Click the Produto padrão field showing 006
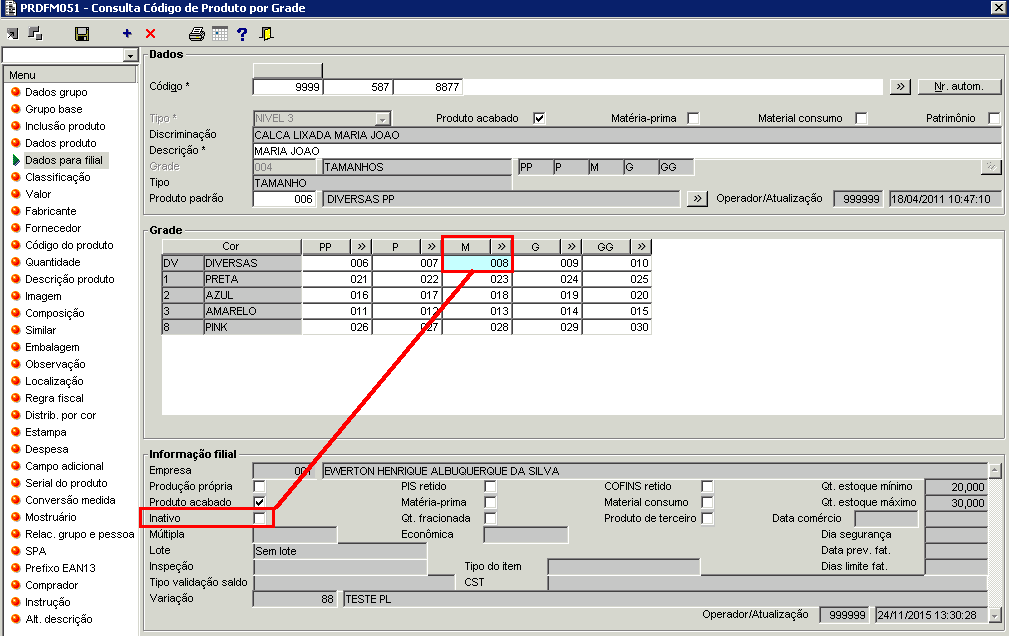The width and height of the screenshot is (1009, 636). 284,199
